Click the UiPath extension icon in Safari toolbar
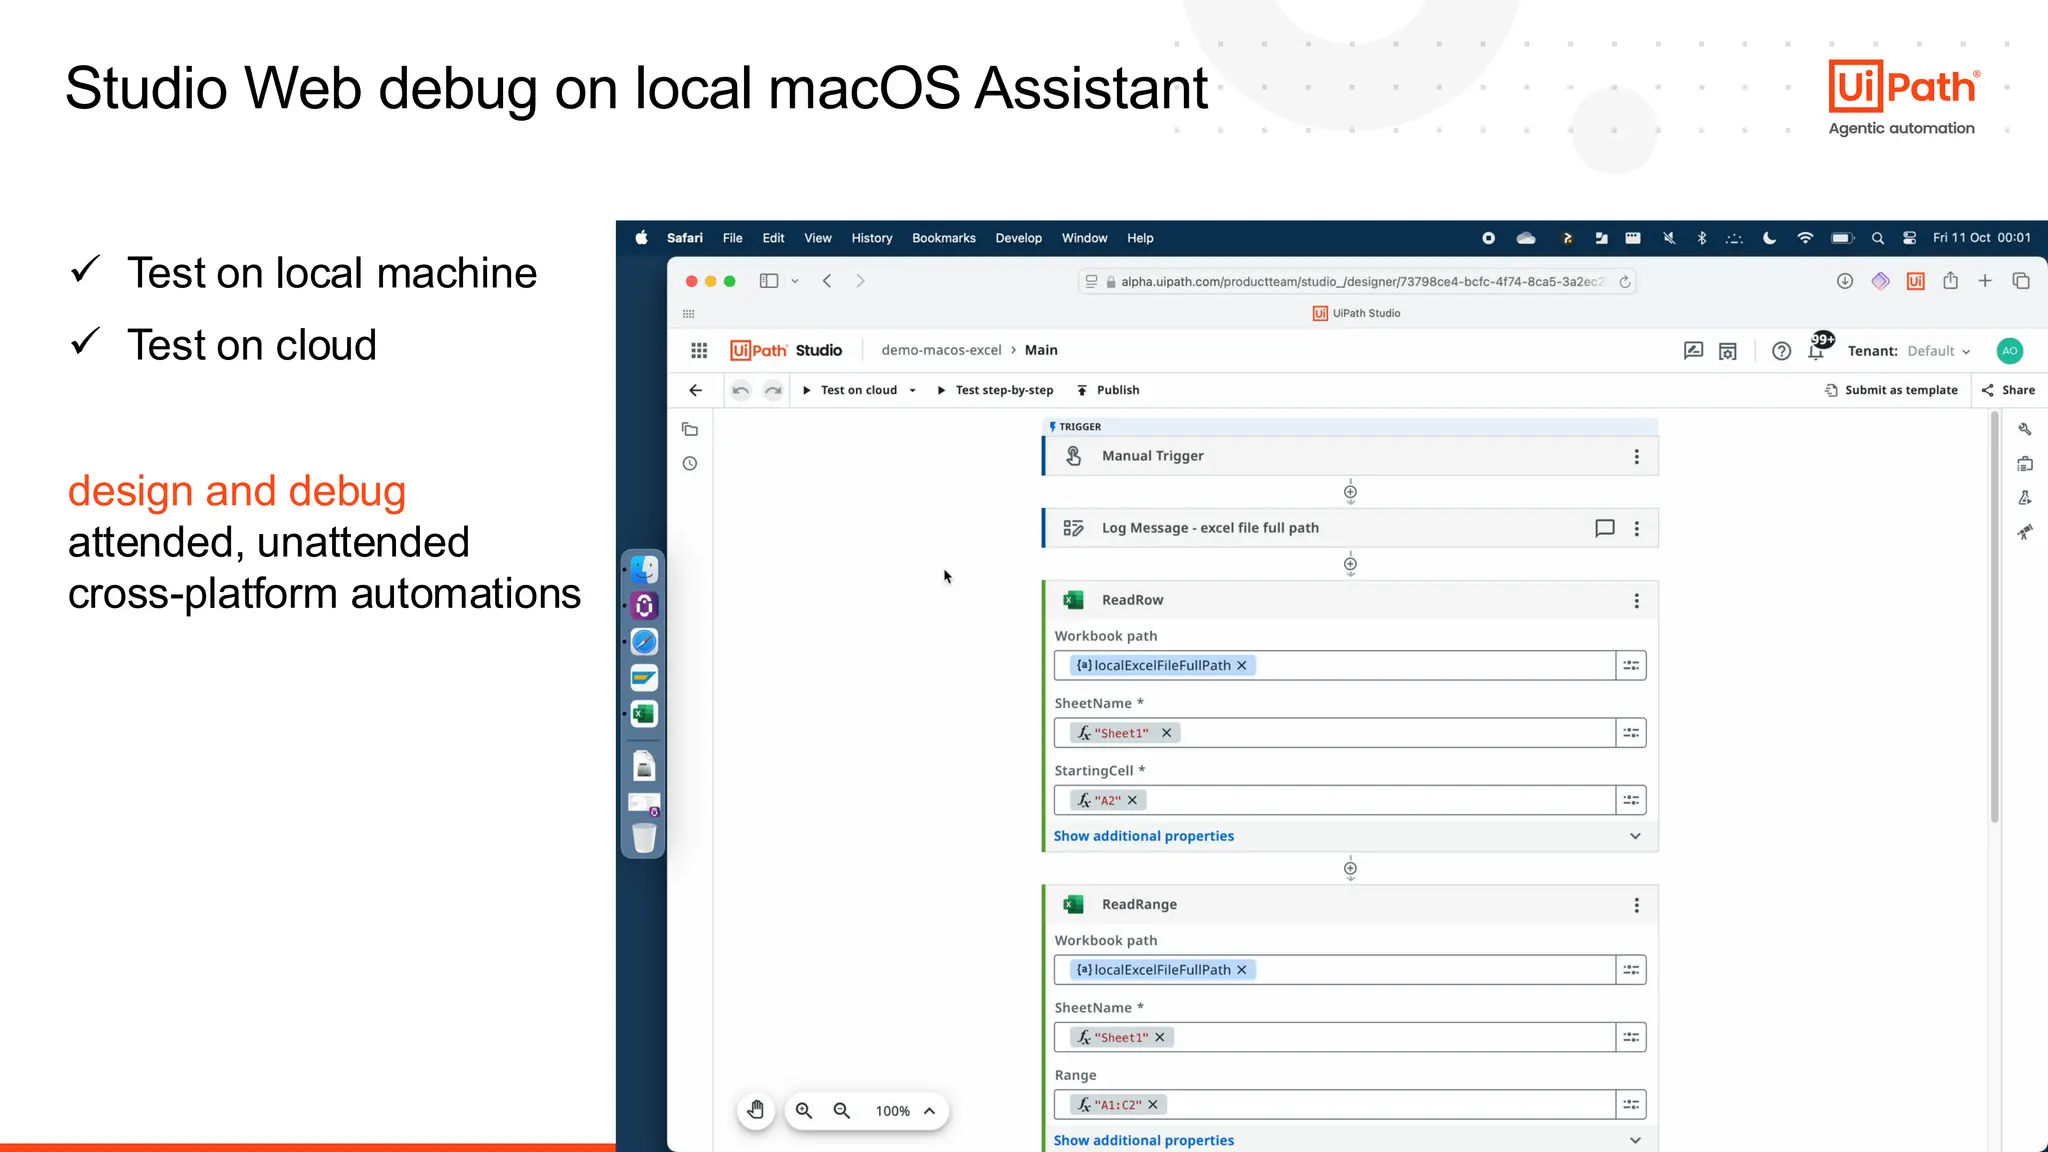Image resolution: width=2048 pixels, height=1152 pixels. click(1915, 281)
